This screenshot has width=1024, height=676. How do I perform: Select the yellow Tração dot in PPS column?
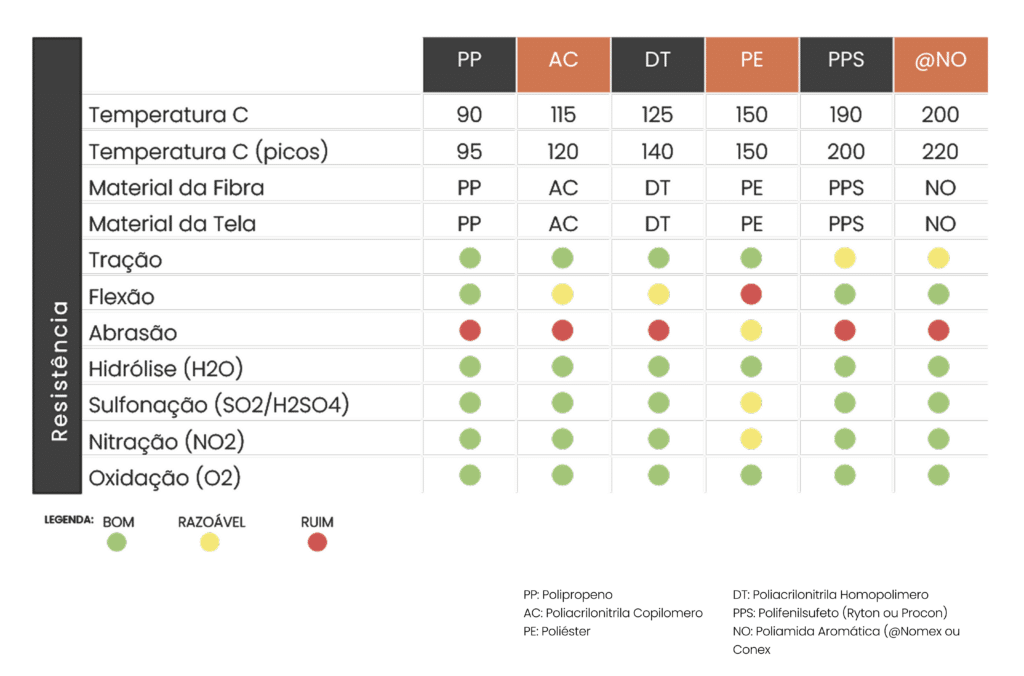pyautogui.click(x=846, y=259)
